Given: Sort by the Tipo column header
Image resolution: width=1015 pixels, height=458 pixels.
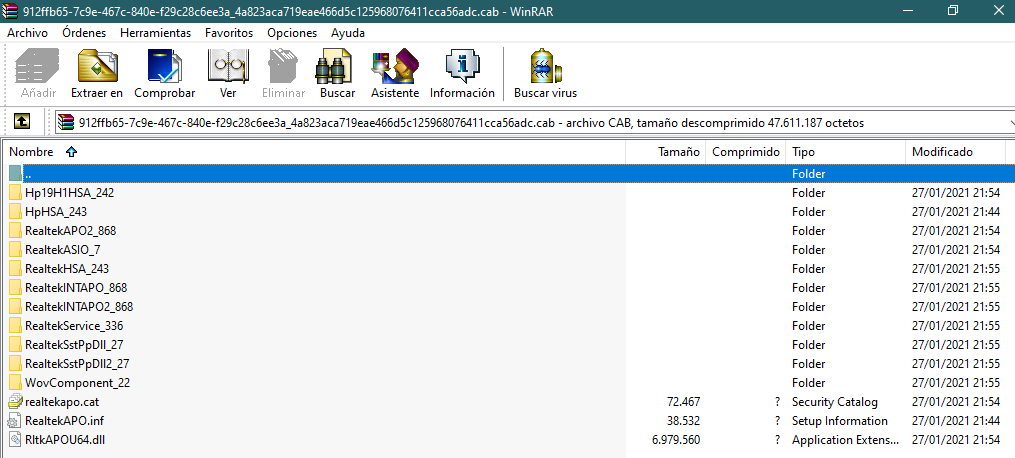Looking at the screenshot, I should (845, 152).
